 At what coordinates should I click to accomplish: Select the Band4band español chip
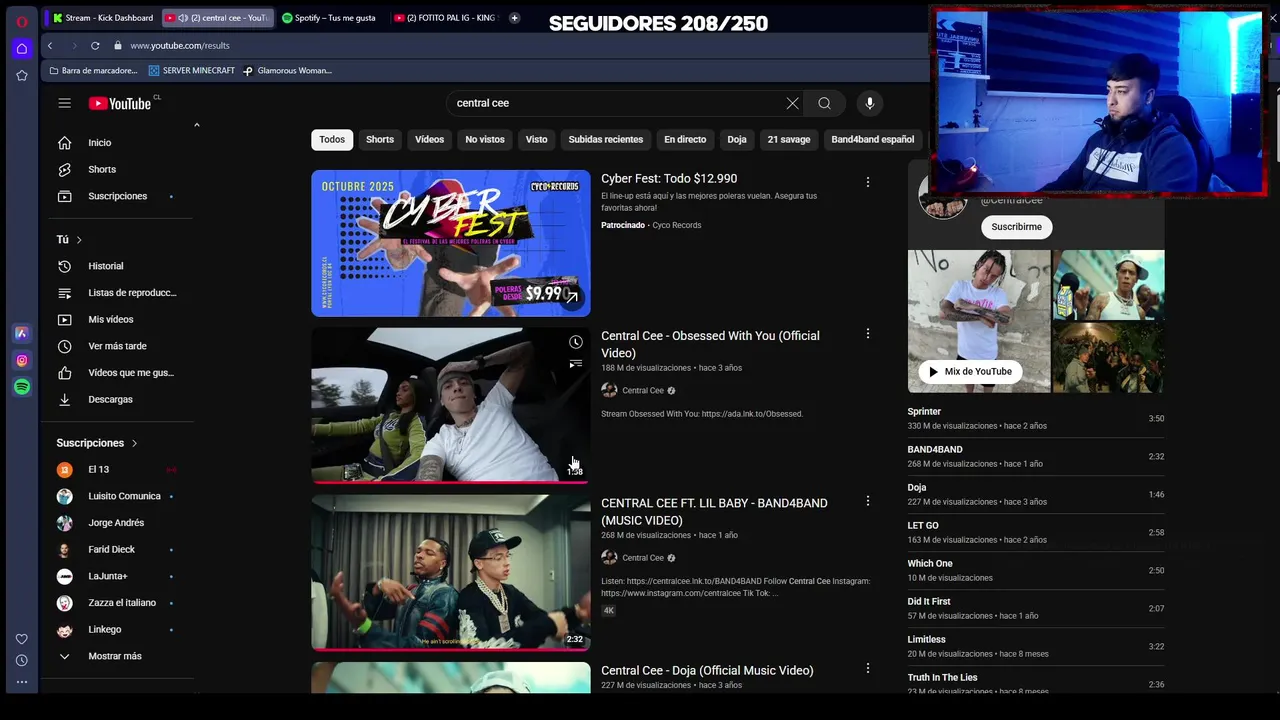873,139
